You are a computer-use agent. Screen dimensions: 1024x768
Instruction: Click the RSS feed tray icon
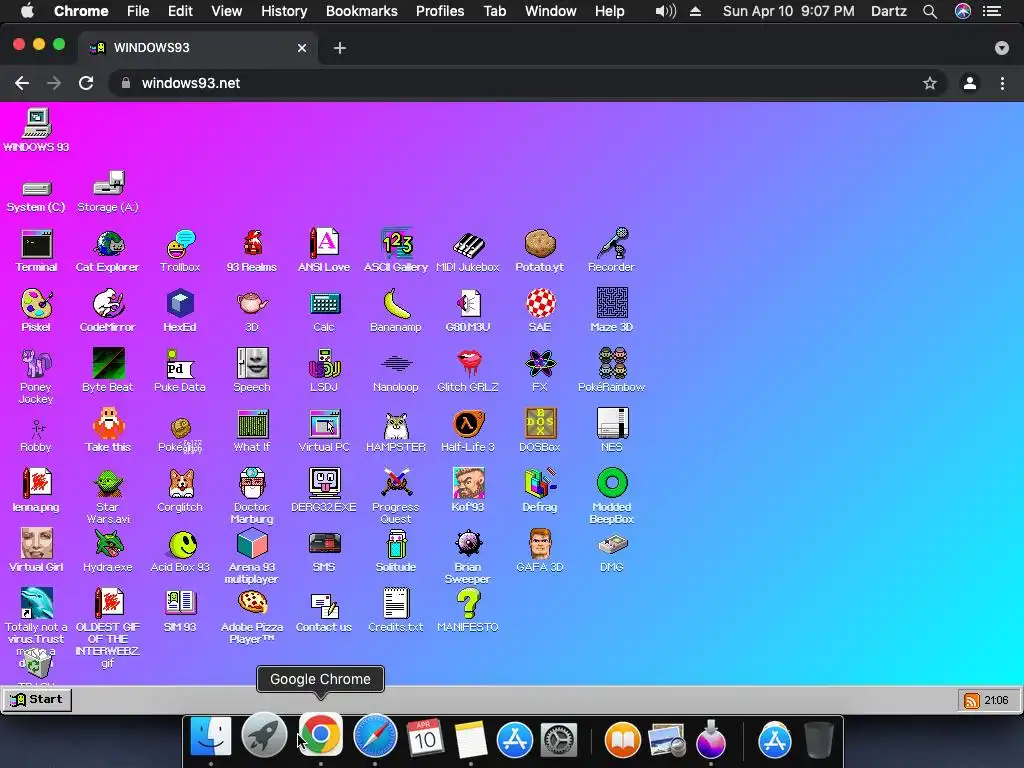pos(972,701)
